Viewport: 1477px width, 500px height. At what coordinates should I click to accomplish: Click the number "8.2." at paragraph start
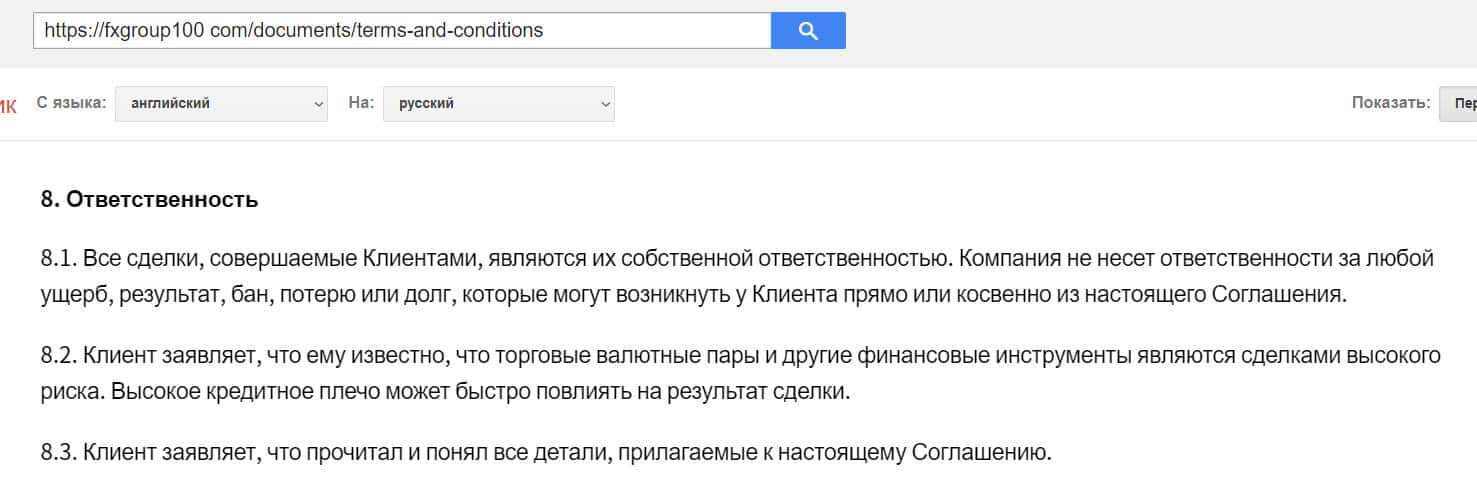pos(59,356)
